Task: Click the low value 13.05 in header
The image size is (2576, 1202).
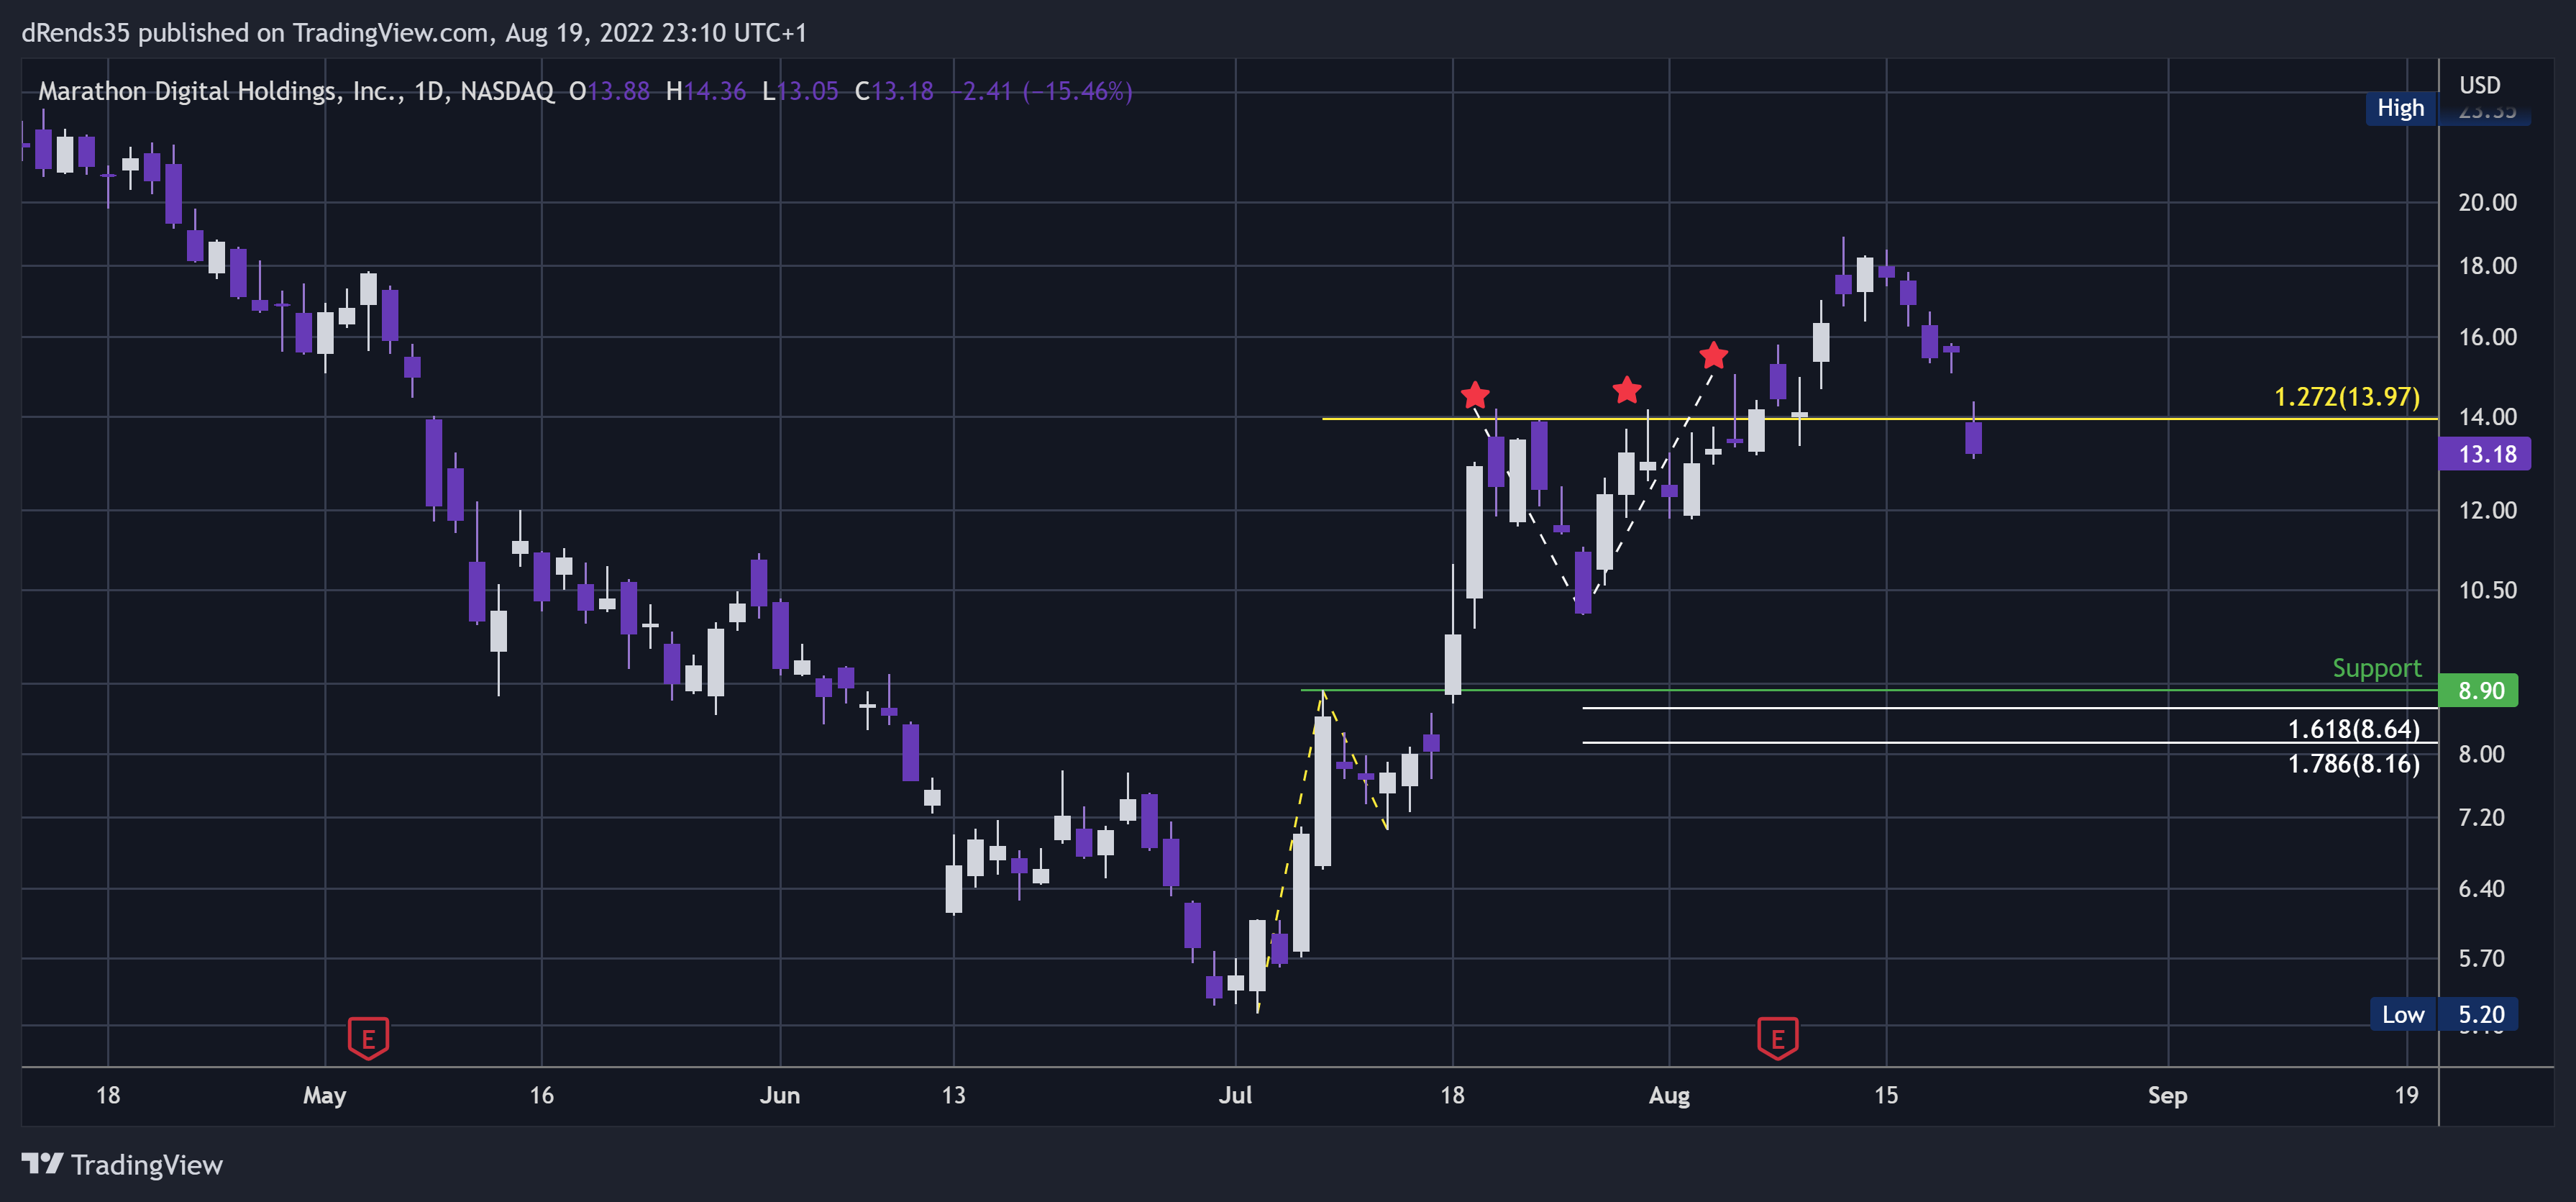Action: pyautogui.click(x=807, y=91)
